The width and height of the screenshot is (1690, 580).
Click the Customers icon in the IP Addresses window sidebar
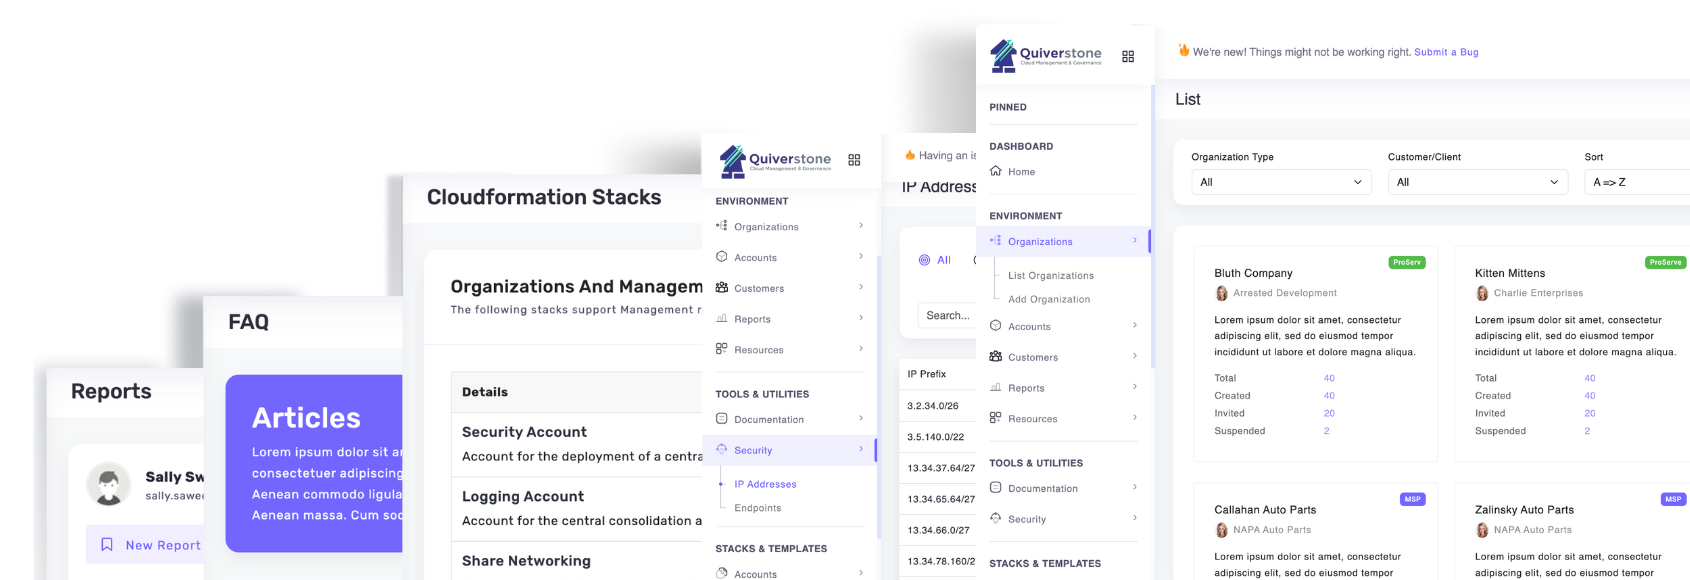click(722, 288)
